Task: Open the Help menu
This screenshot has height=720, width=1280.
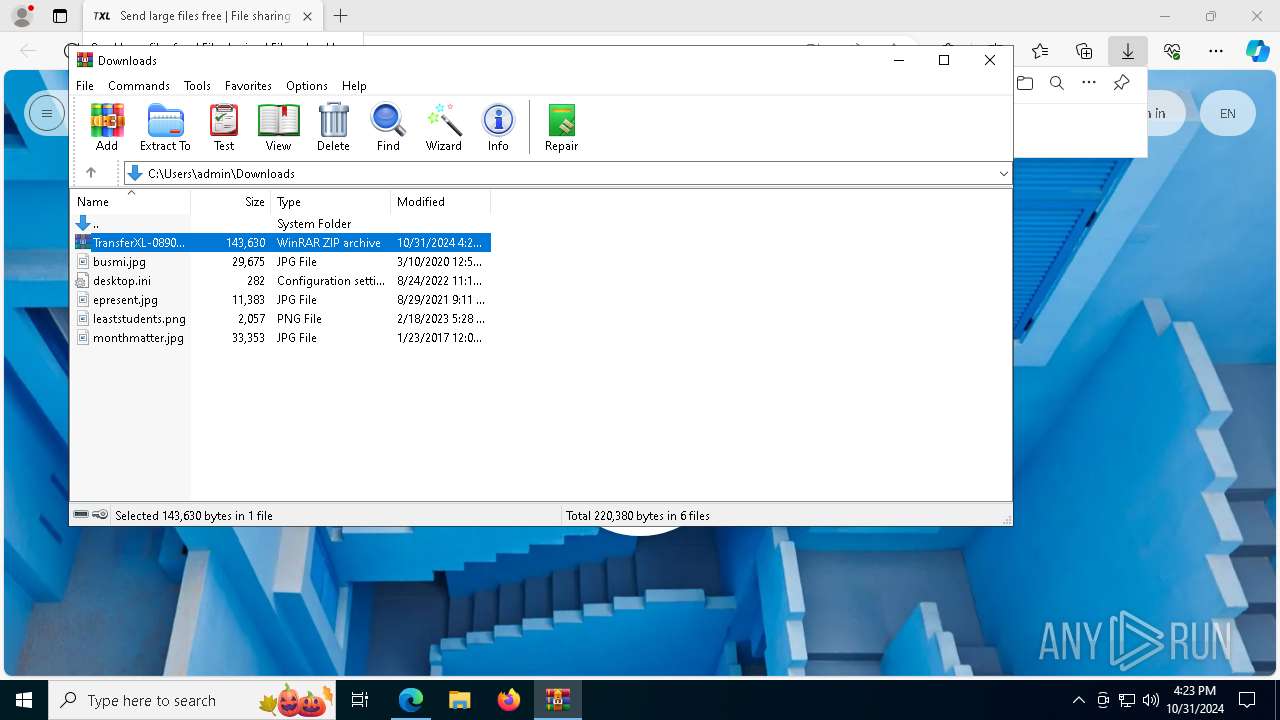Action: point(354,86)
